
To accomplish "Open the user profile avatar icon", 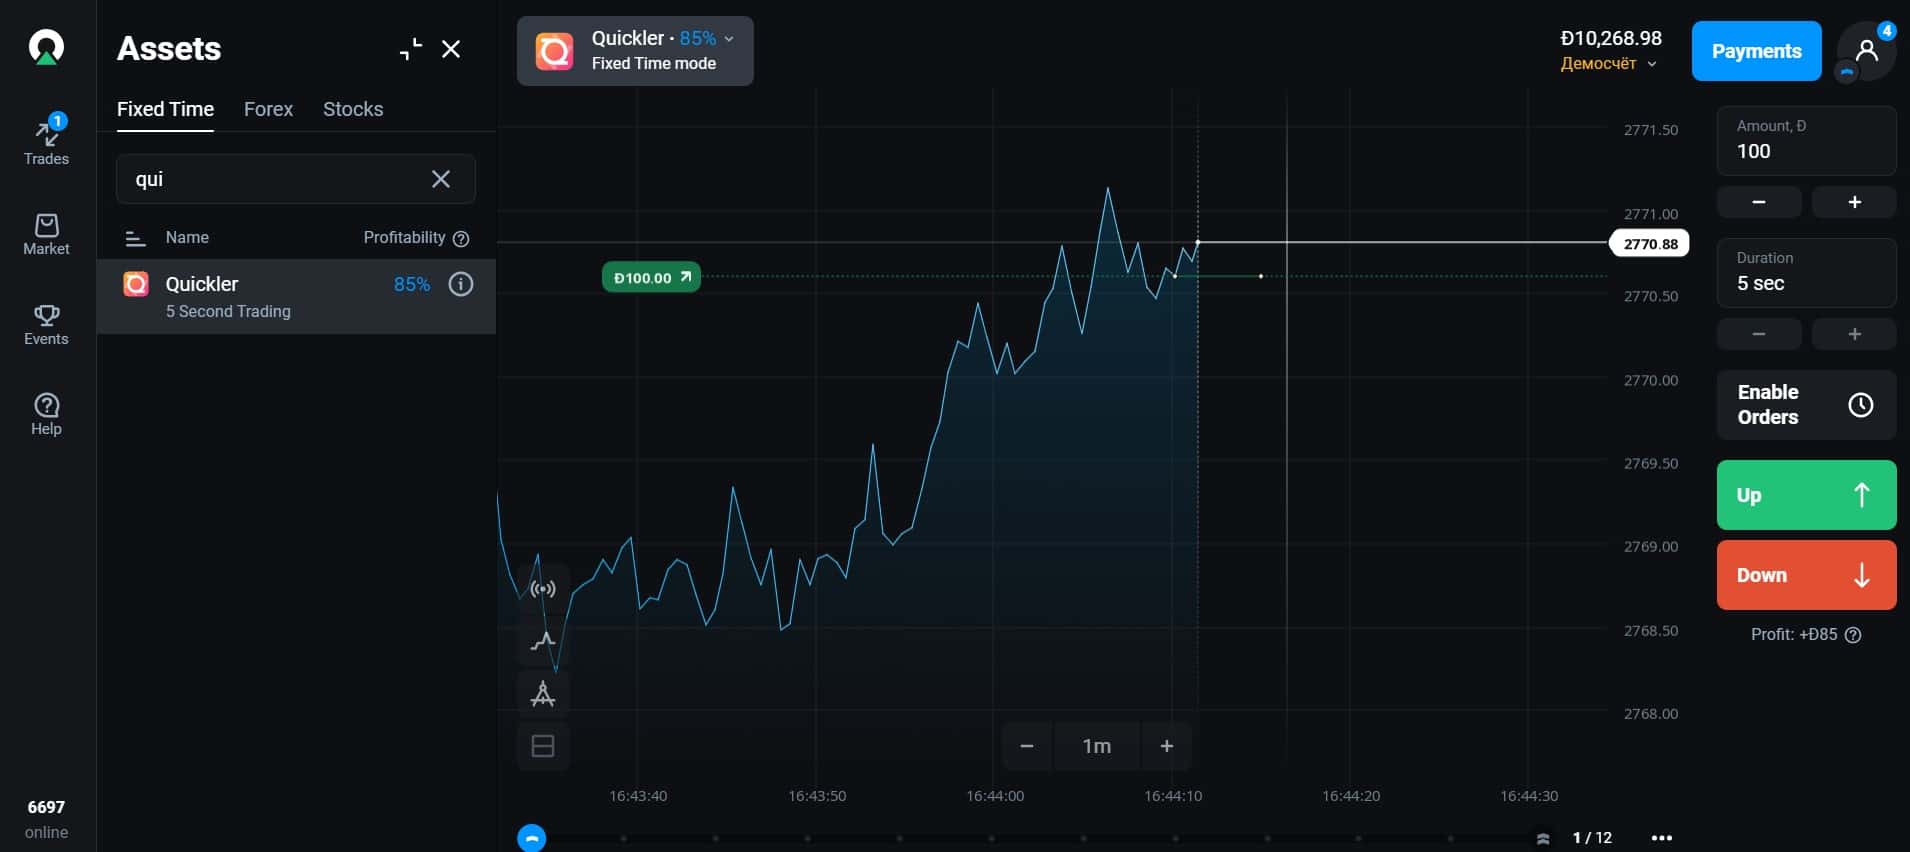I will point(1866,51).
